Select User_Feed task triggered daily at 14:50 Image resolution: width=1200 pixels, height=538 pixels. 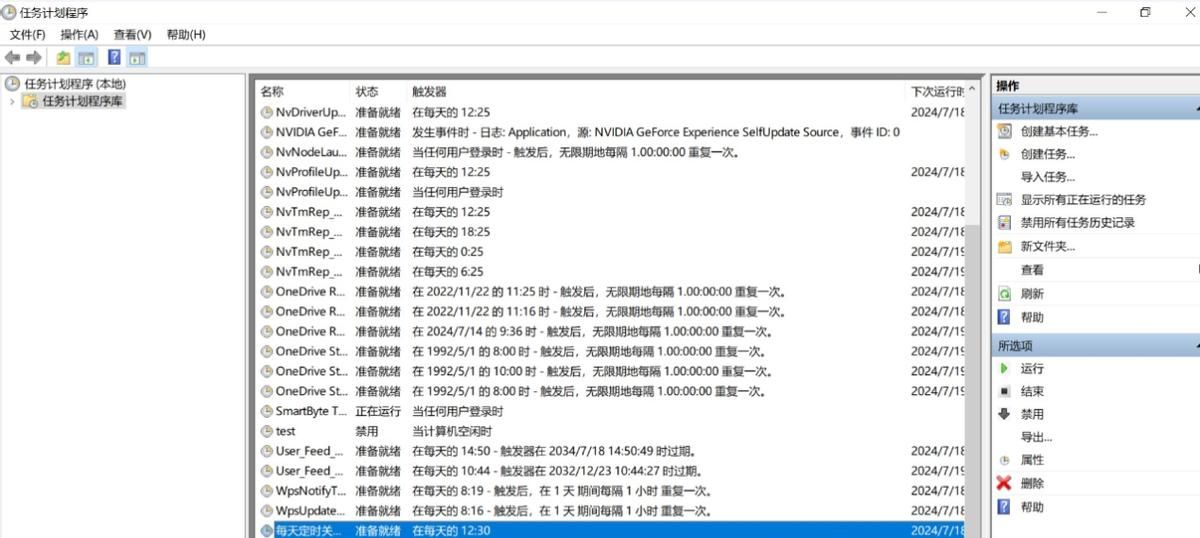610,451
